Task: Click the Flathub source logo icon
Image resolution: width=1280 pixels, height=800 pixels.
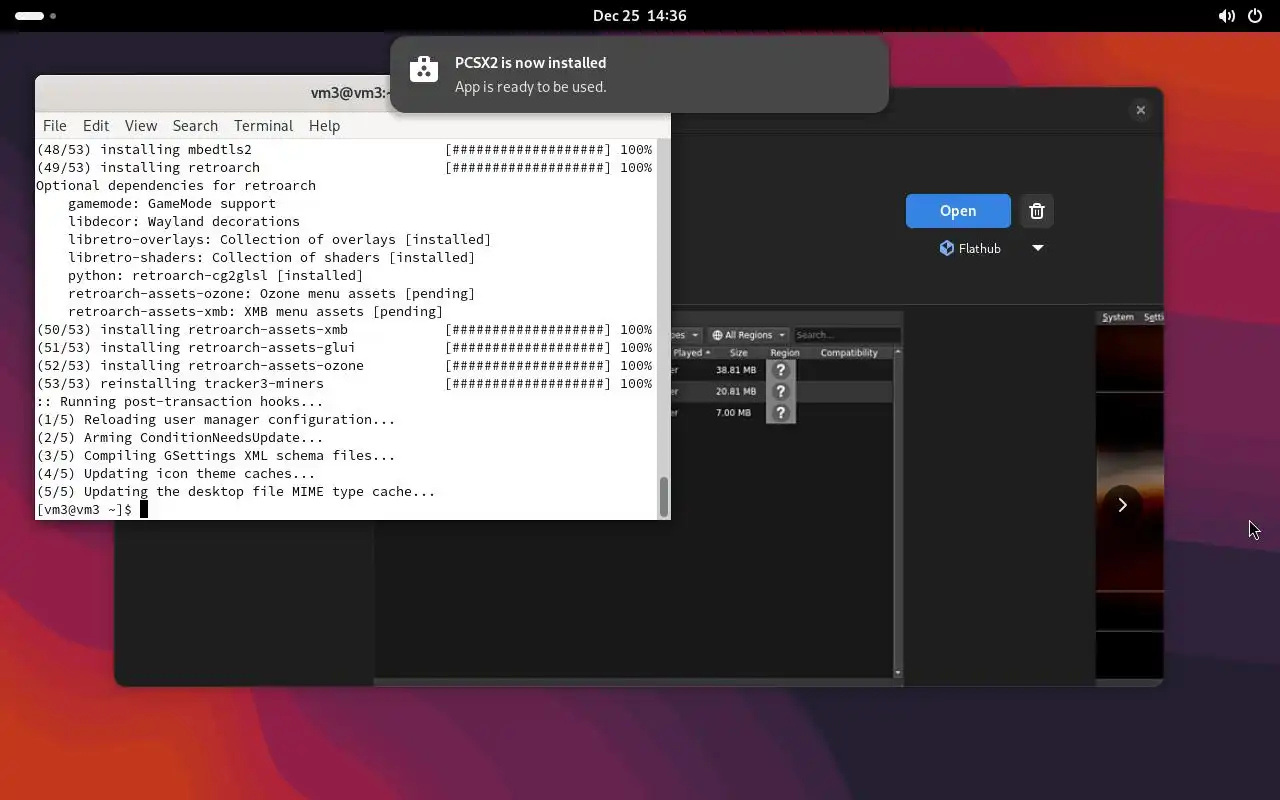Action: tap(946, 248)
